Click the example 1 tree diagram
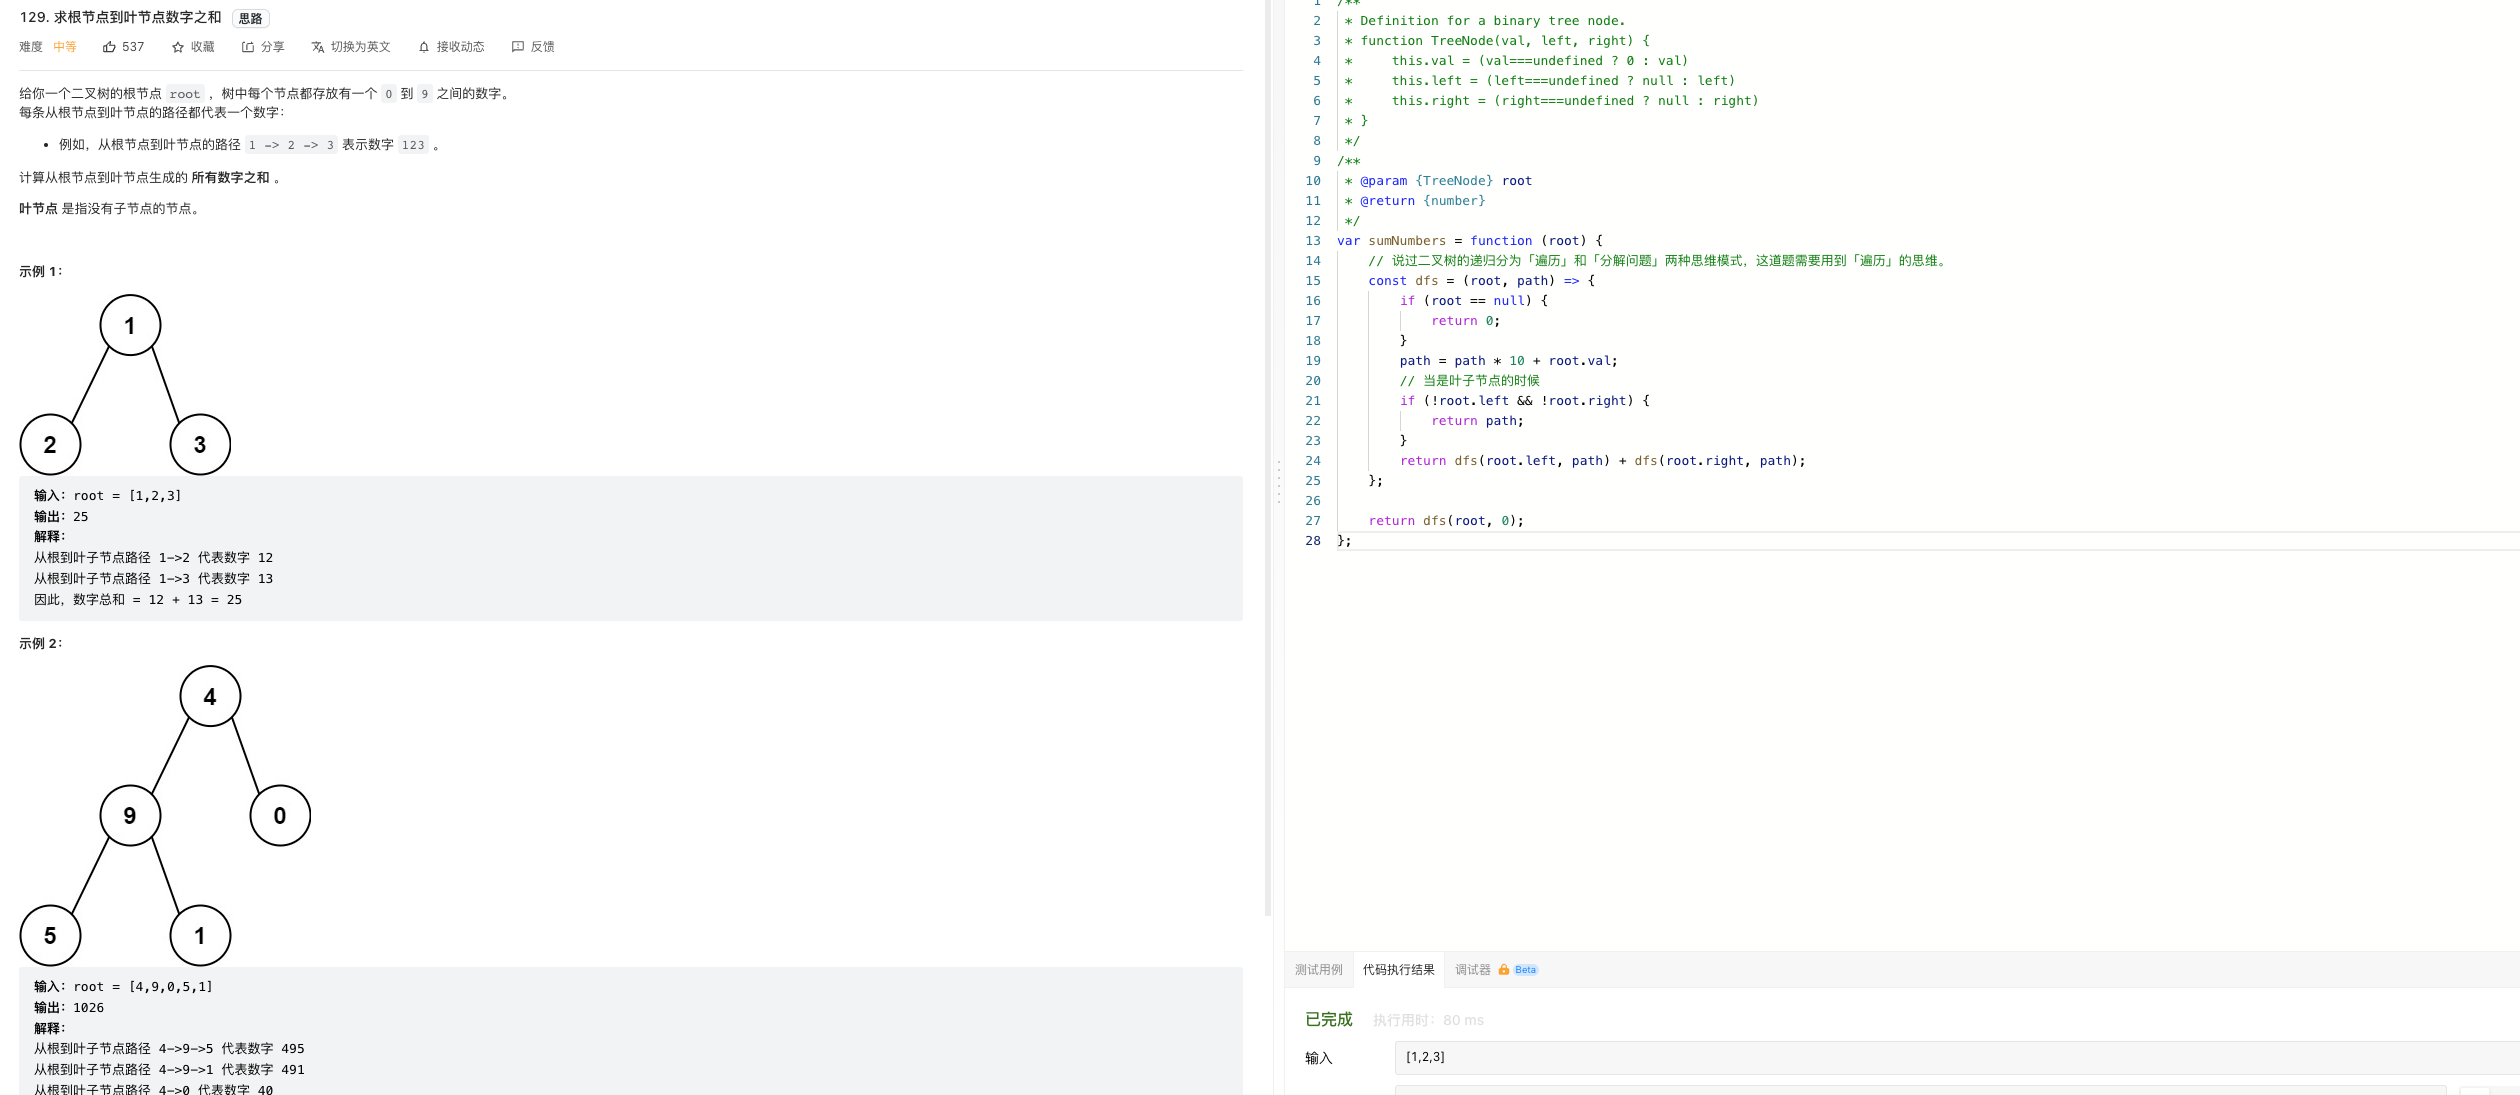The image size is (2520, 1095). tap(126, 385)
